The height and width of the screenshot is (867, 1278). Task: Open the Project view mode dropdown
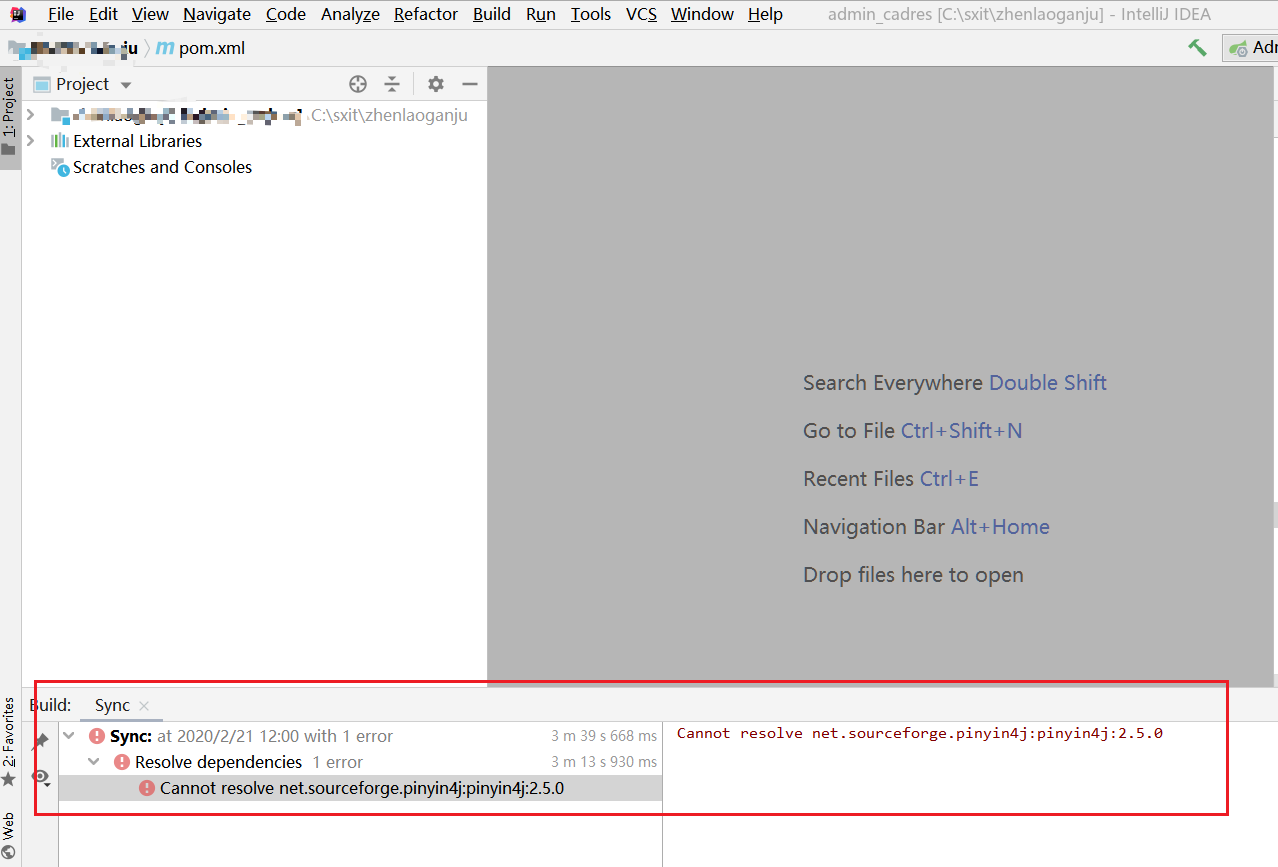coord(127,84)
